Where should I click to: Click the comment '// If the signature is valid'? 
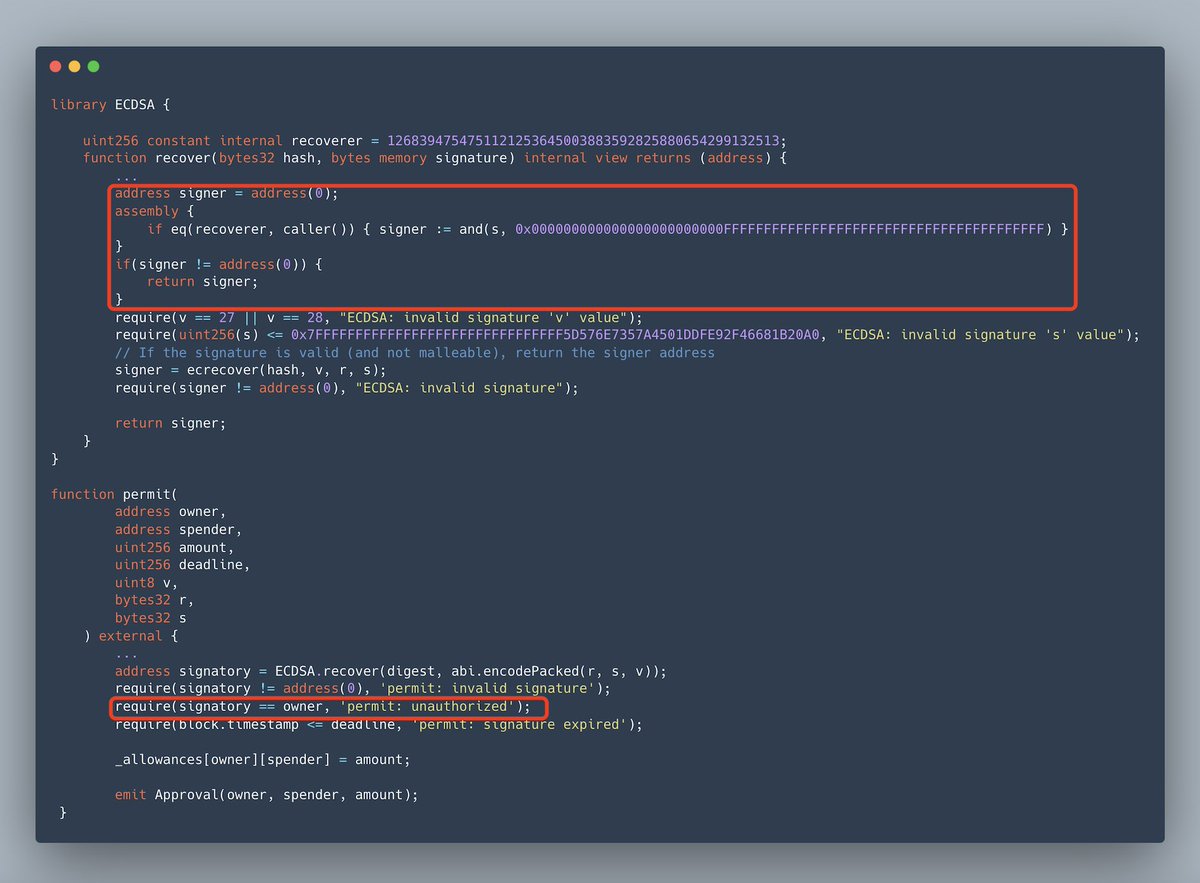[415, 353]
